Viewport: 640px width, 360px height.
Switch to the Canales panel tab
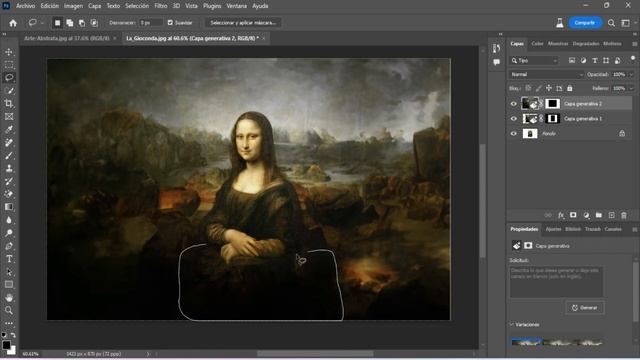(613, 229)
